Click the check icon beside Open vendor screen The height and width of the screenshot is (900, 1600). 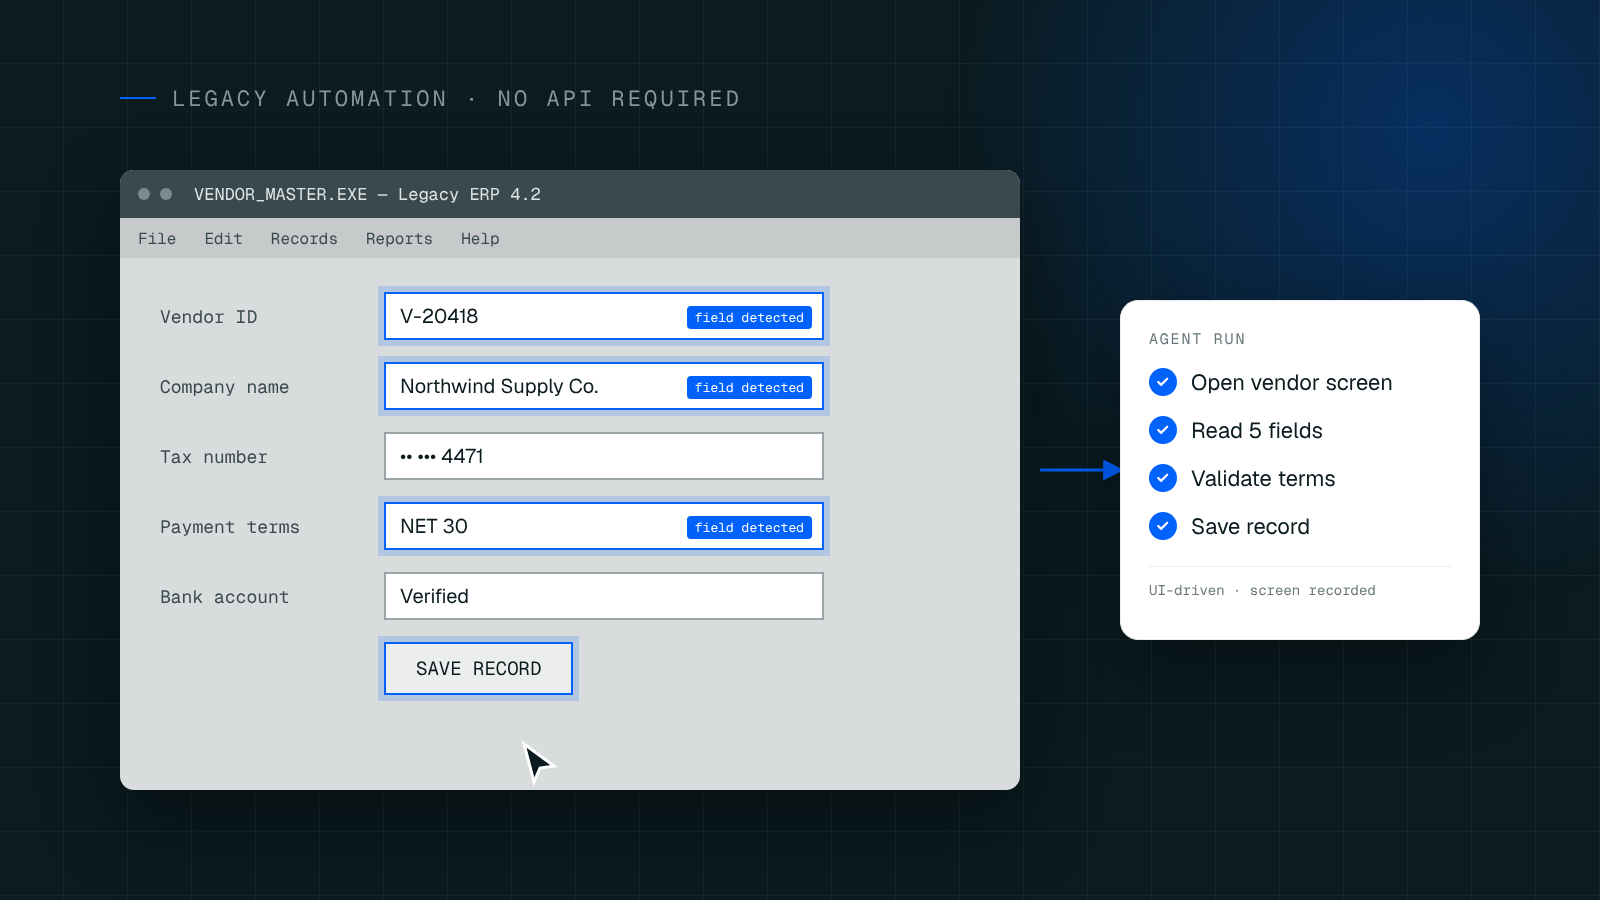click(1163, 382)
